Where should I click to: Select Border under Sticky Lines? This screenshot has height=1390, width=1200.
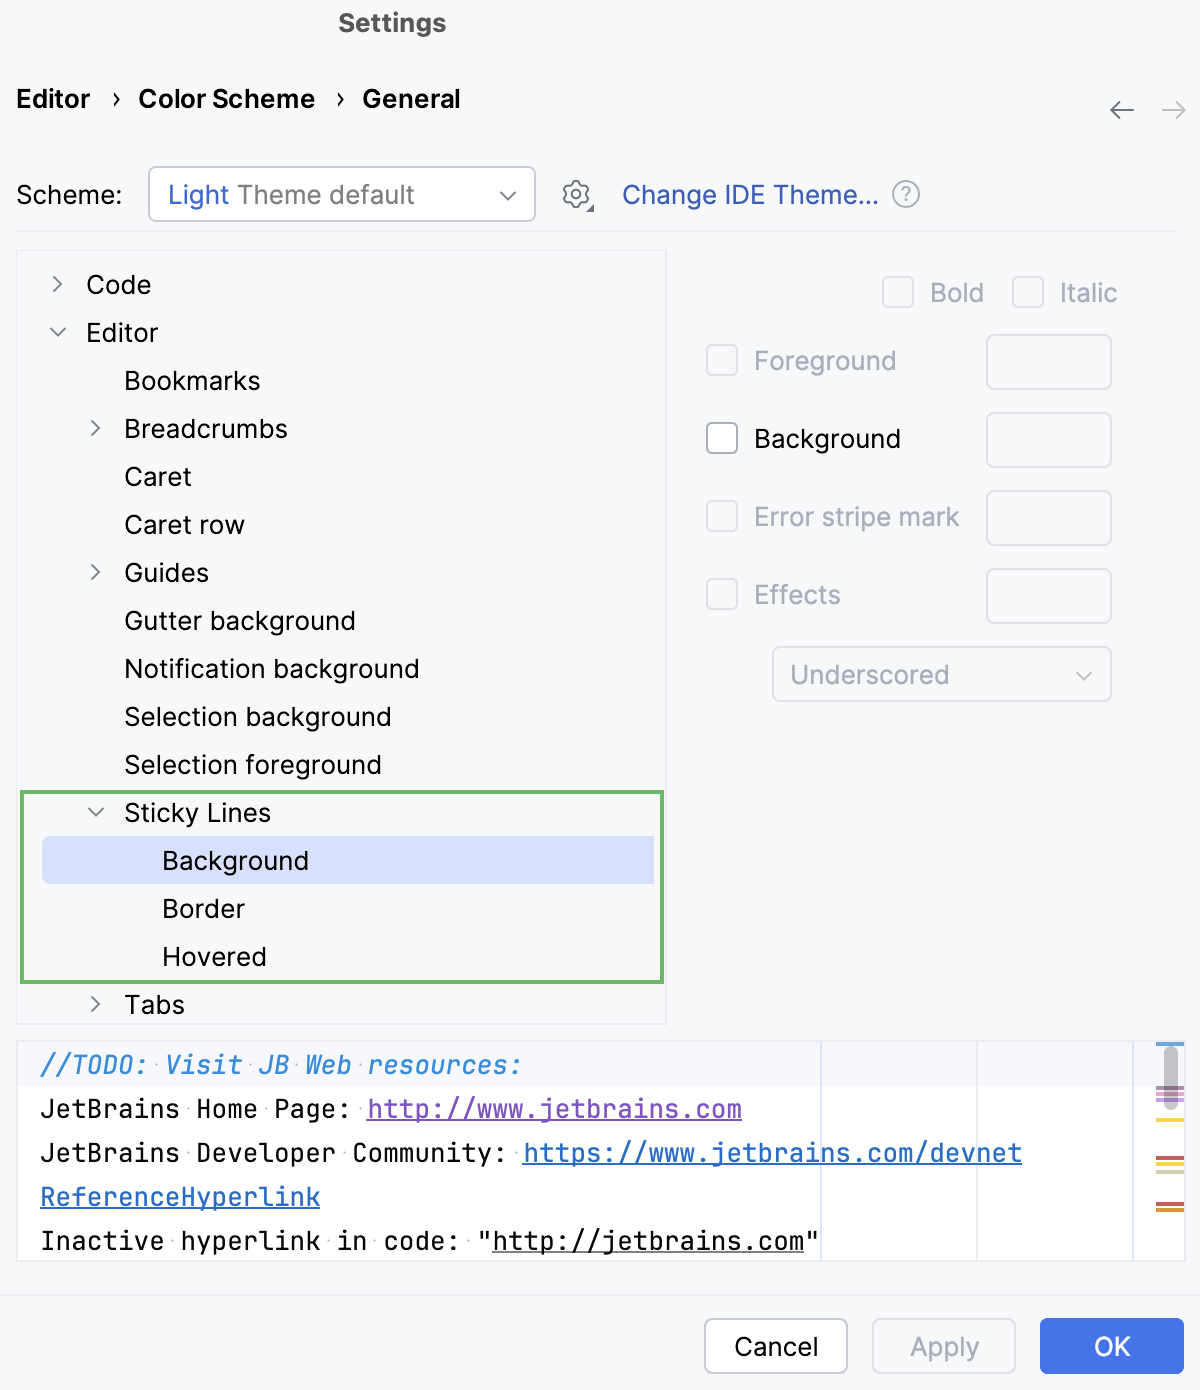click(x=204, y=908)
